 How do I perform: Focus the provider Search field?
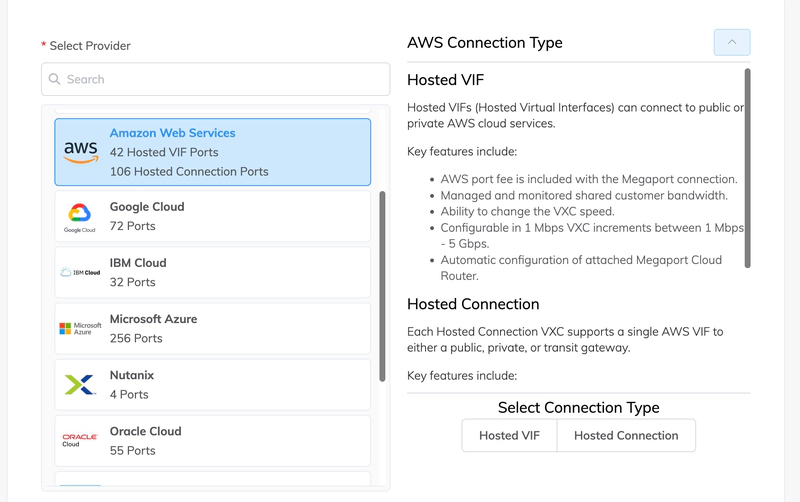(215, 79)
